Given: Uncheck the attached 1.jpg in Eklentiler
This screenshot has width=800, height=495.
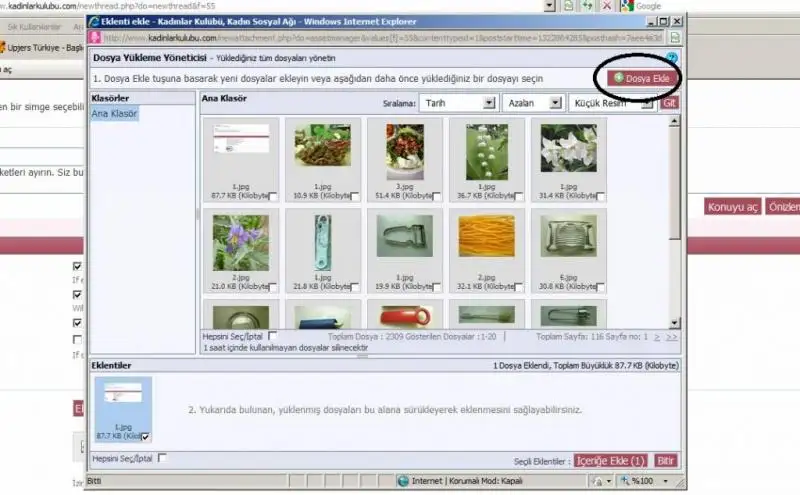Looking at the screenshot, I should 146,437.
